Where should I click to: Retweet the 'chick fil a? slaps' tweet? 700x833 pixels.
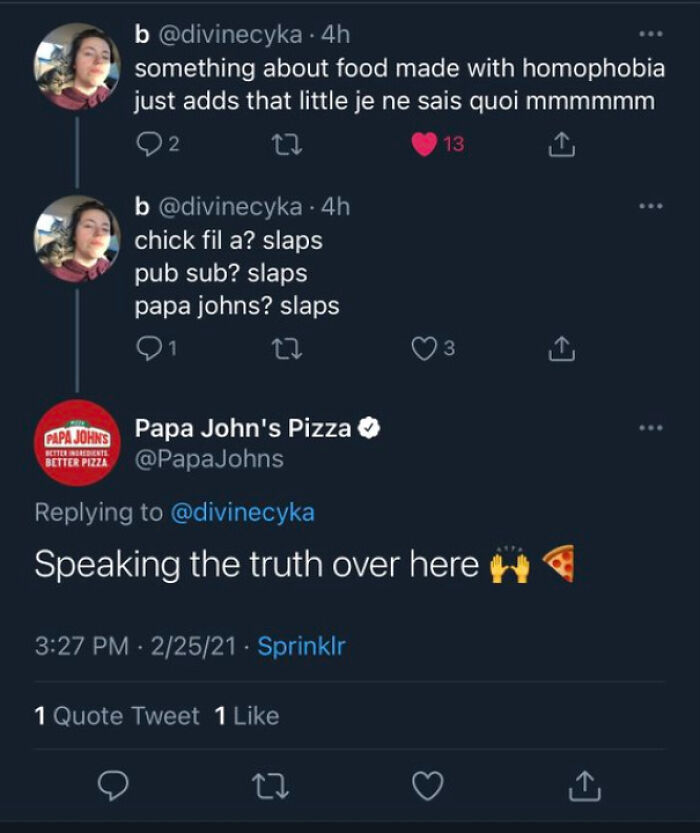point(287,344)
